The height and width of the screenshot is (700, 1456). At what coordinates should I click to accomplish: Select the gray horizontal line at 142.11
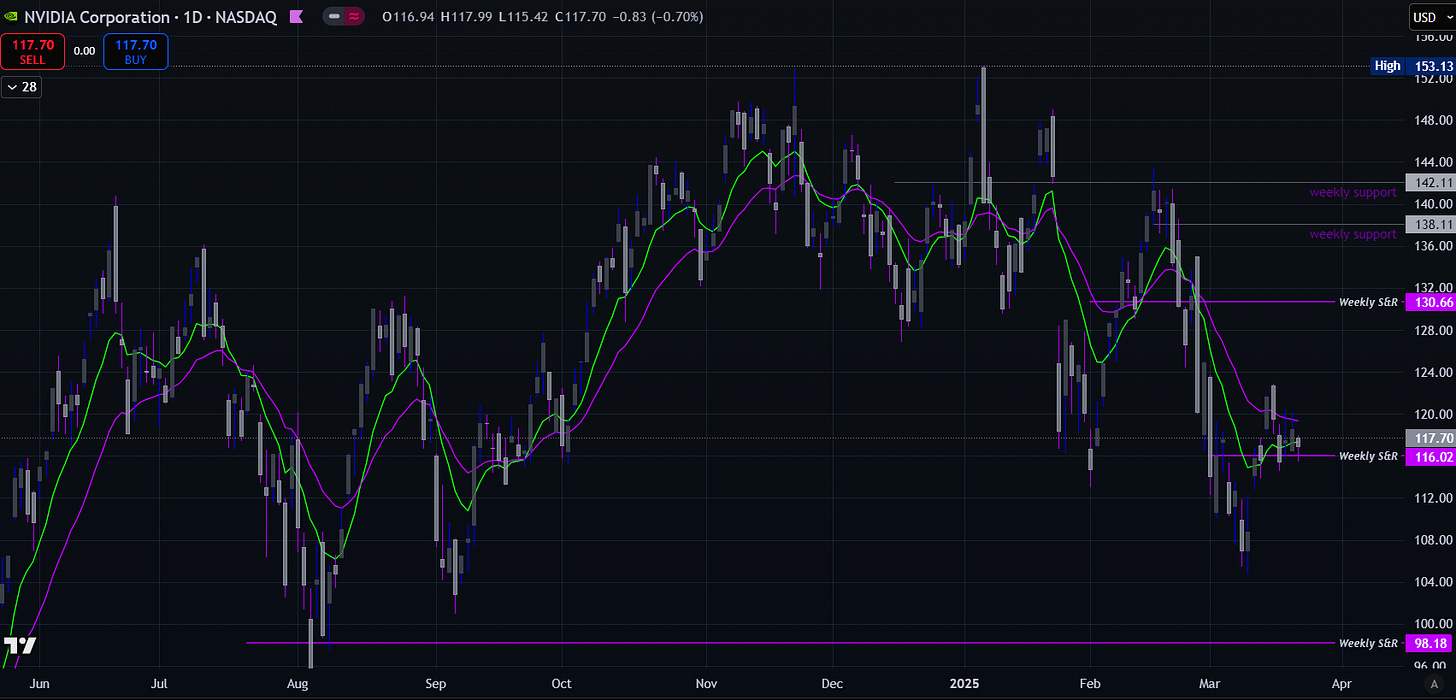1150,182
